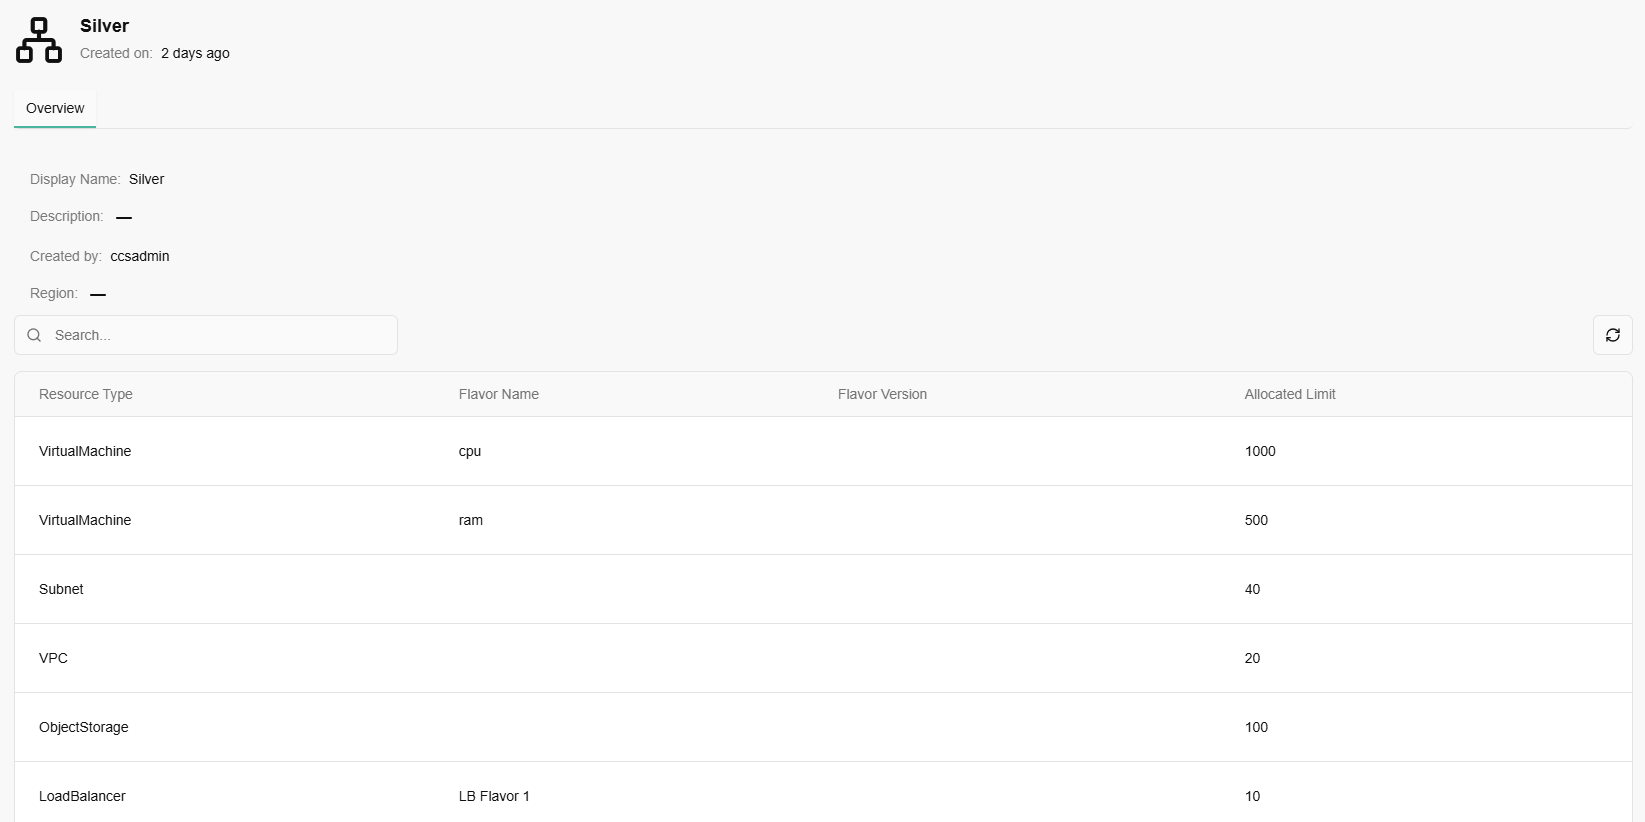Screen dimensions: 1645x822
Task: Select the Subnet resource row
Action: [61, 589]
